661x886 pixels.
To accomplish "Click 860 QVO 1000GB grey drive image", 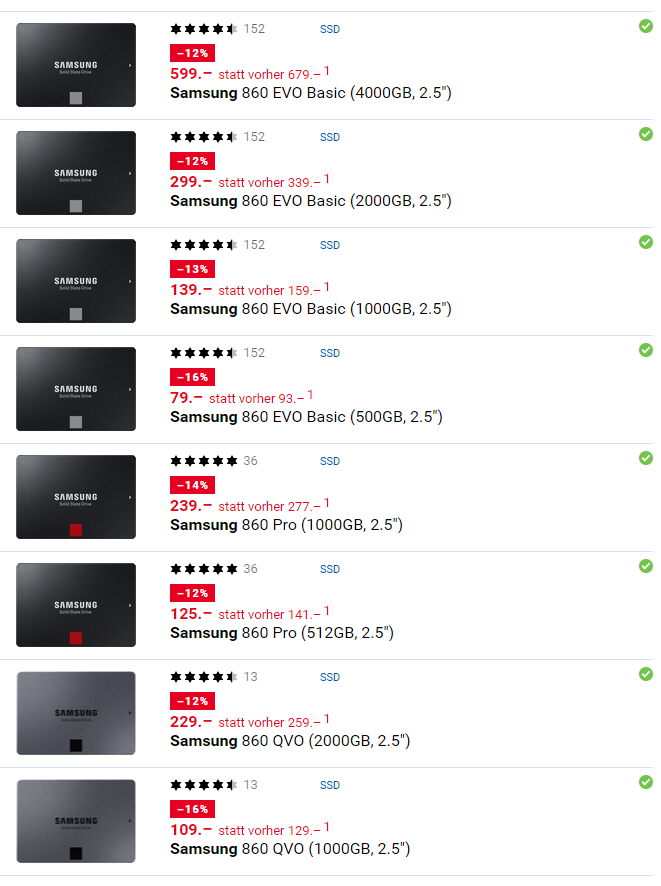I will coord(76,821).
